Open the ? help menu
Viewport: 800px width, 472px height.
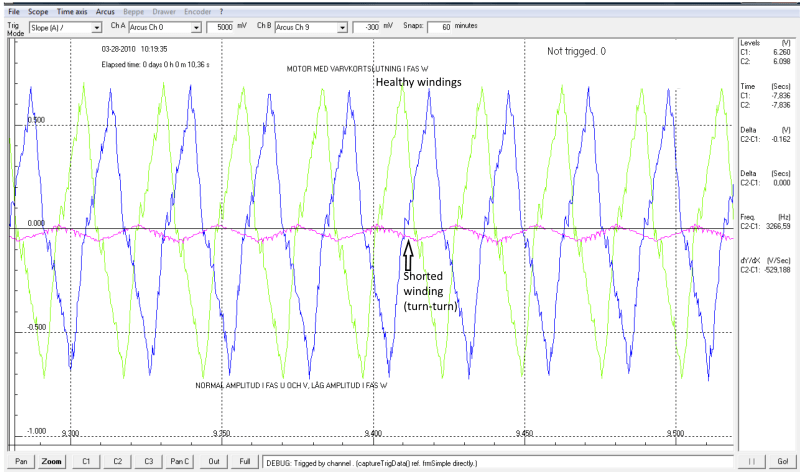click(221, 11)
